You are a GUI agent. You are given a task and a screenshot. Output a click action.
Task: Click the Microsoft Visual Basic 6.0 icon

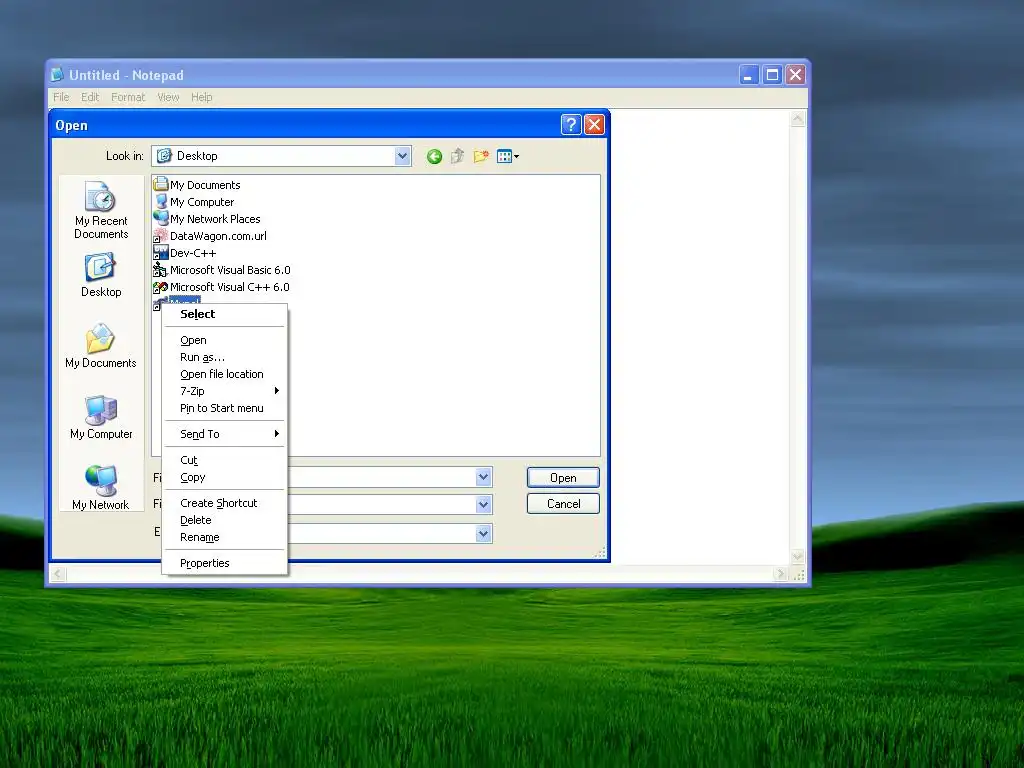coord(161,269)
